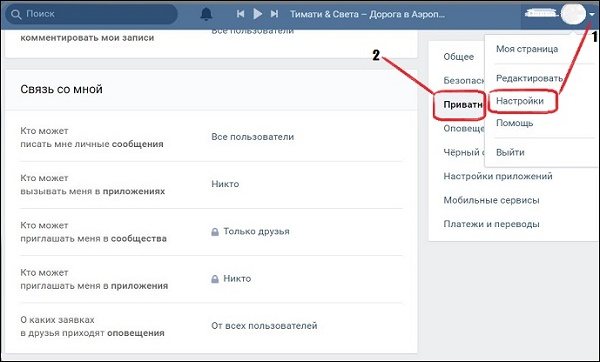Open Мобильные сервисы tab
The width and height of the screenshot is (600, 362).
pos(491,200)
